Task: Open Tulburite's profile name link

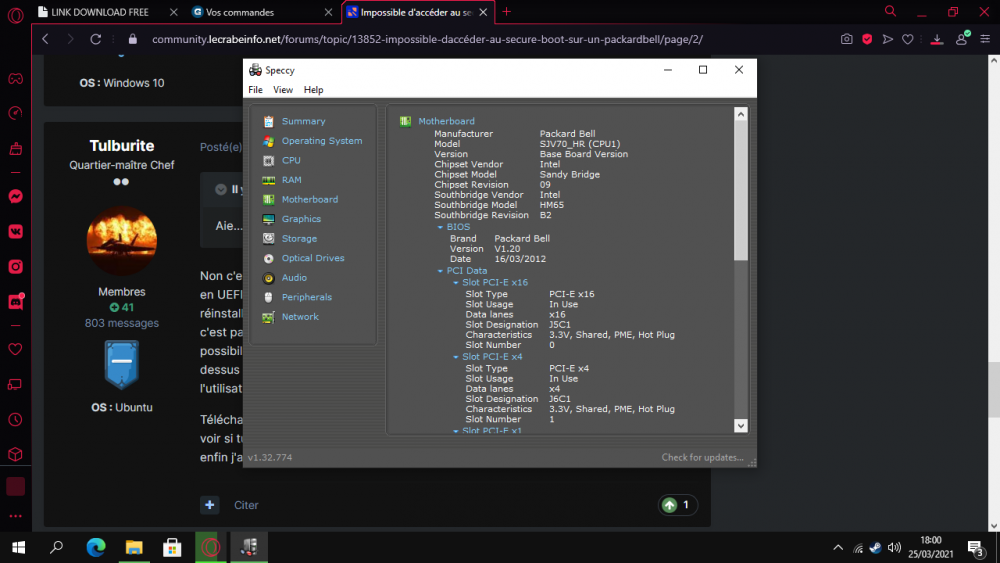Action: 122,145
